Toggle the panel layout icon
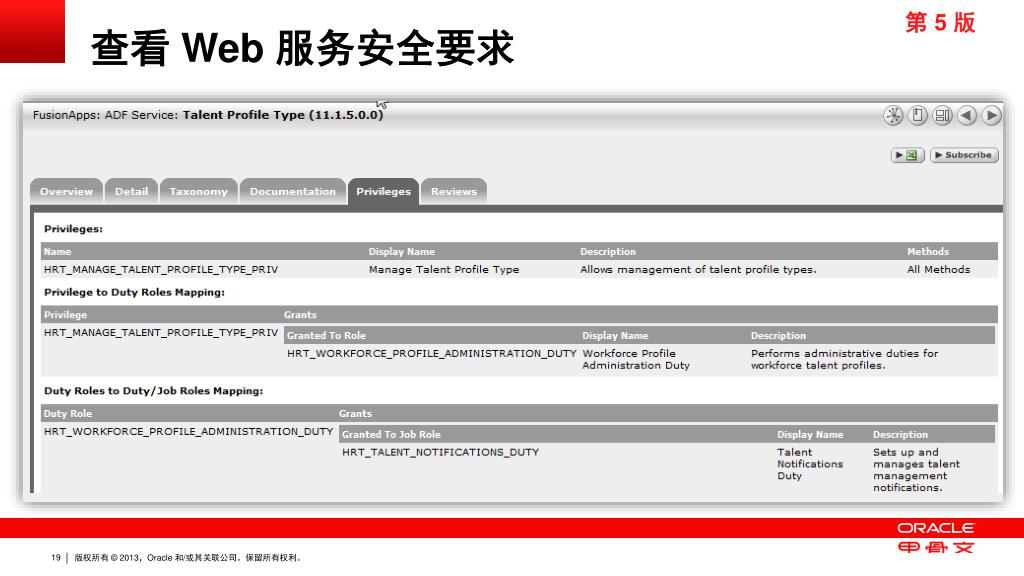The width and height of the screenshot is (1024, 576). point(942,116)
